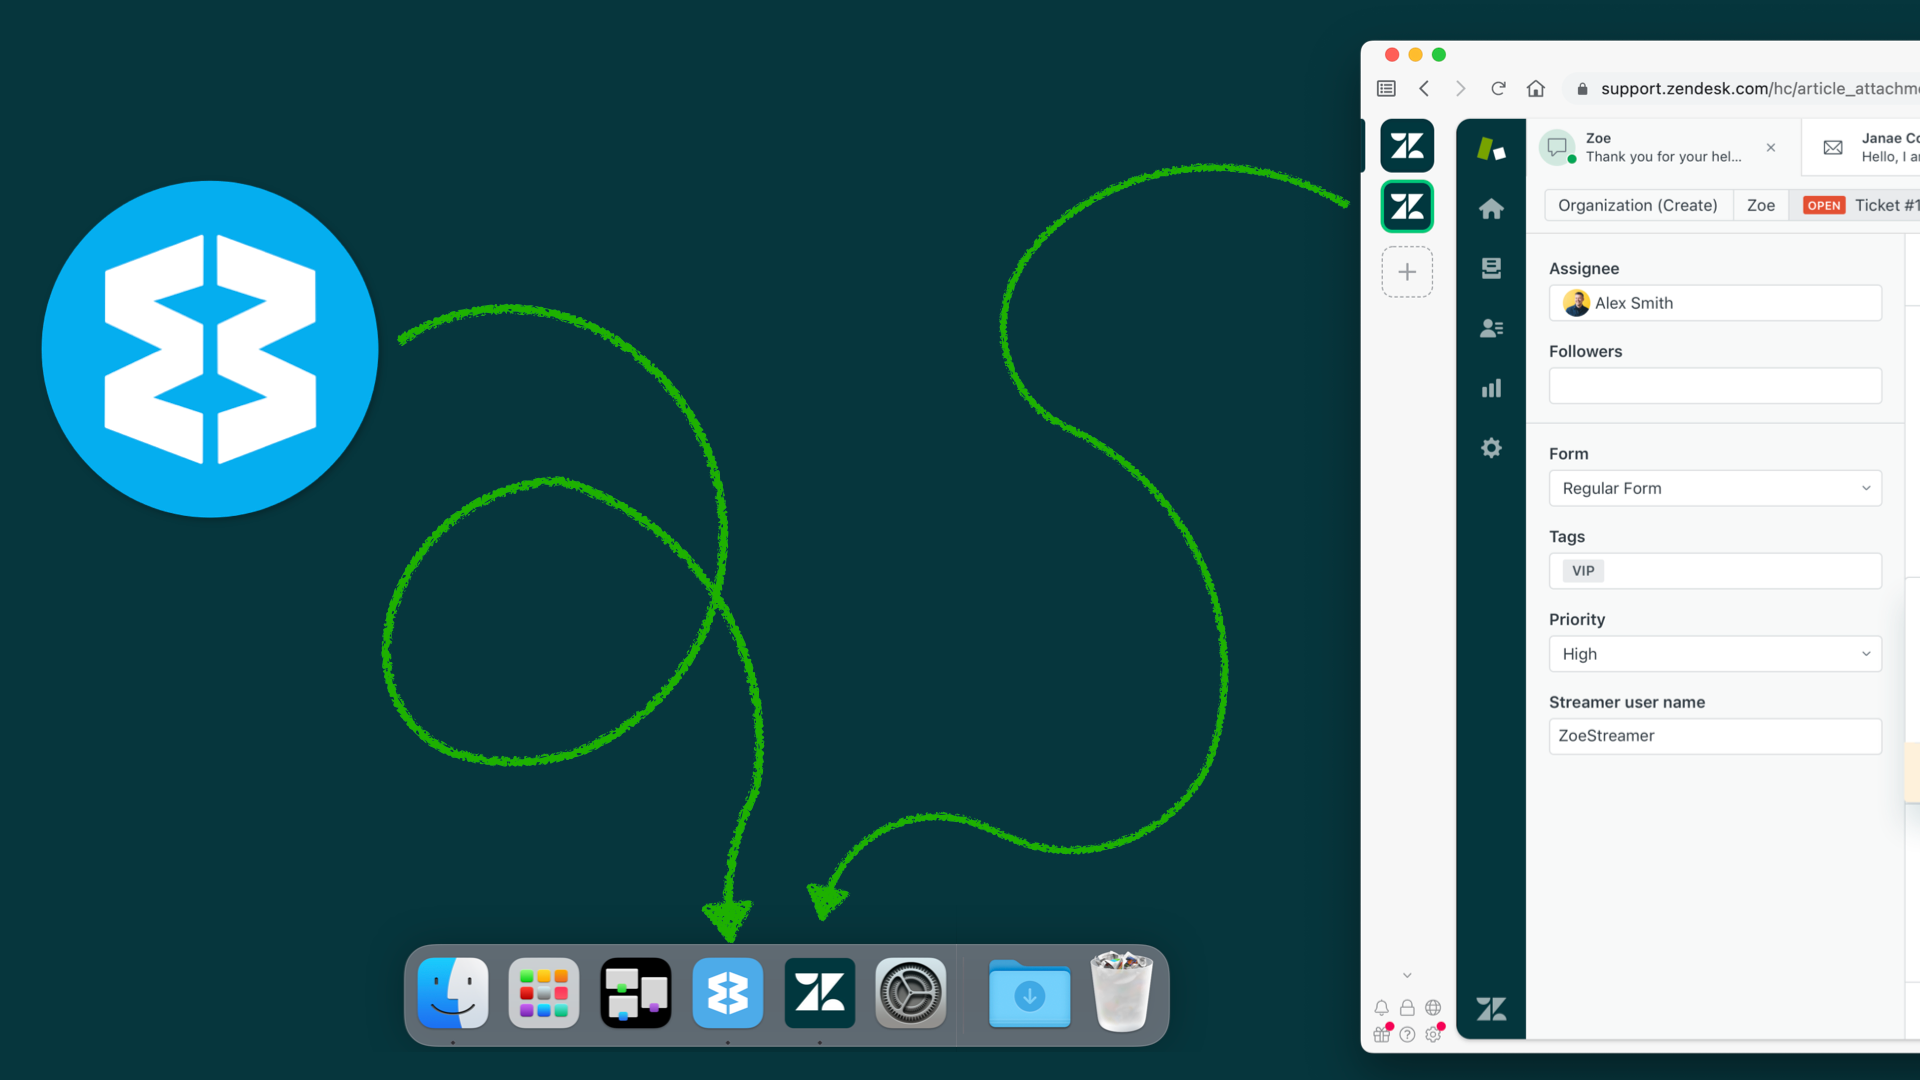Image resolution: width=1920 pixels, height=1080 pixels.
Task: Click the add new item plus icon
Action: [x=1407, y=272]
